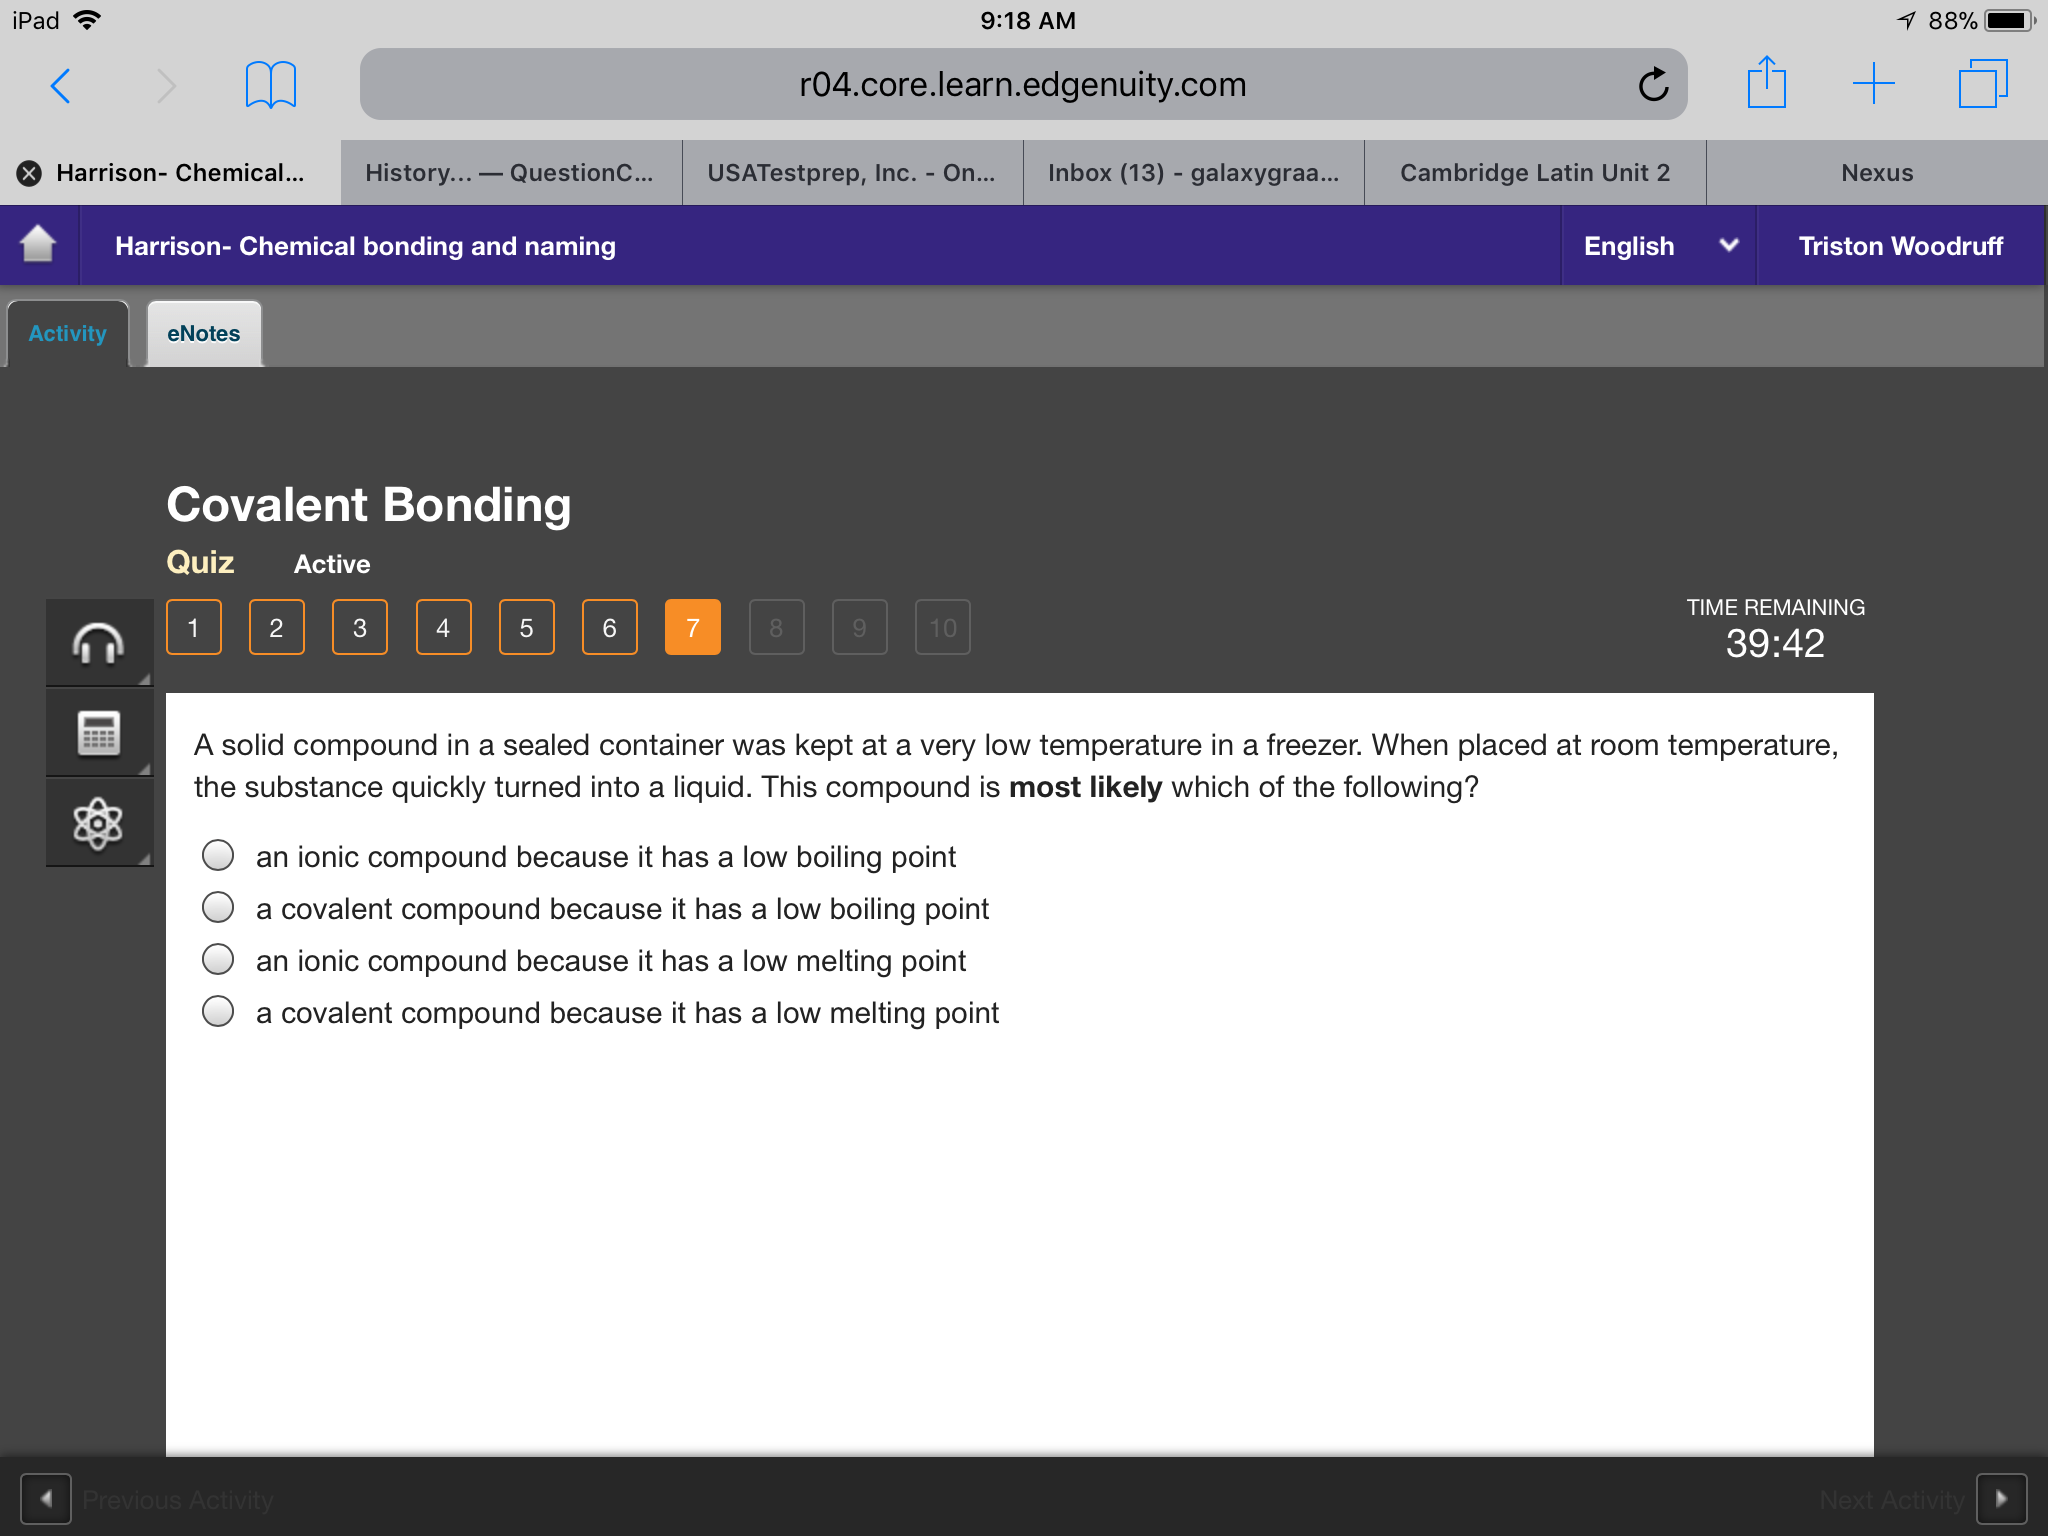Tap the address bar URL field
2048x1536 pixels.
[x=1023, y=84]
